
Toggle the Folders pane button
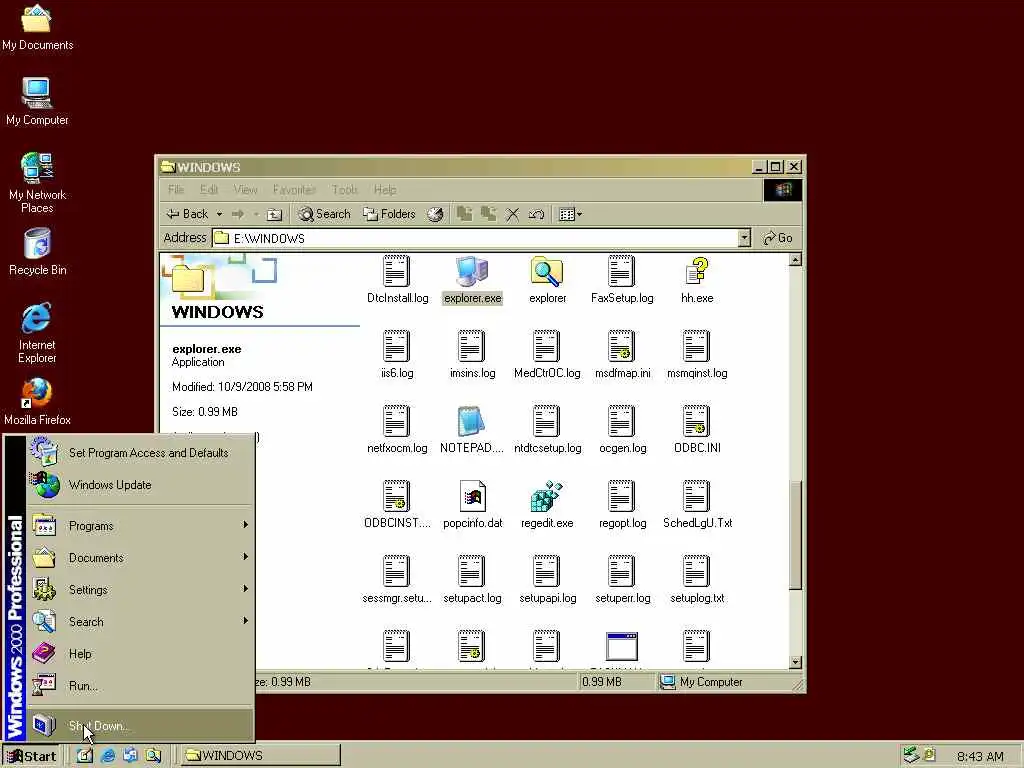coord(389,214)
